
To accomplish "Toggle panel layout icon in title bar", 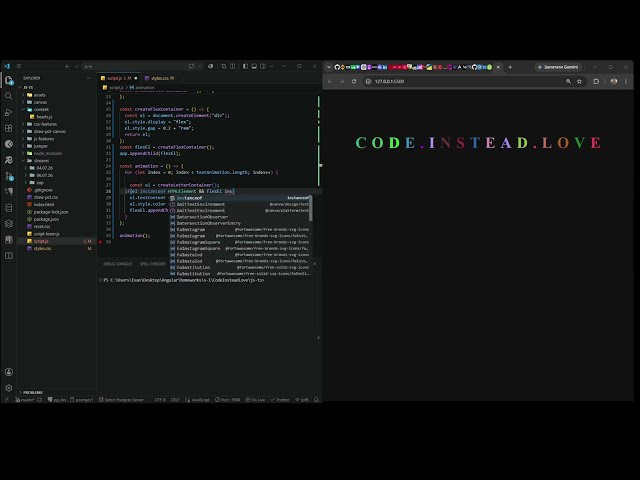I will pos(254,66).
